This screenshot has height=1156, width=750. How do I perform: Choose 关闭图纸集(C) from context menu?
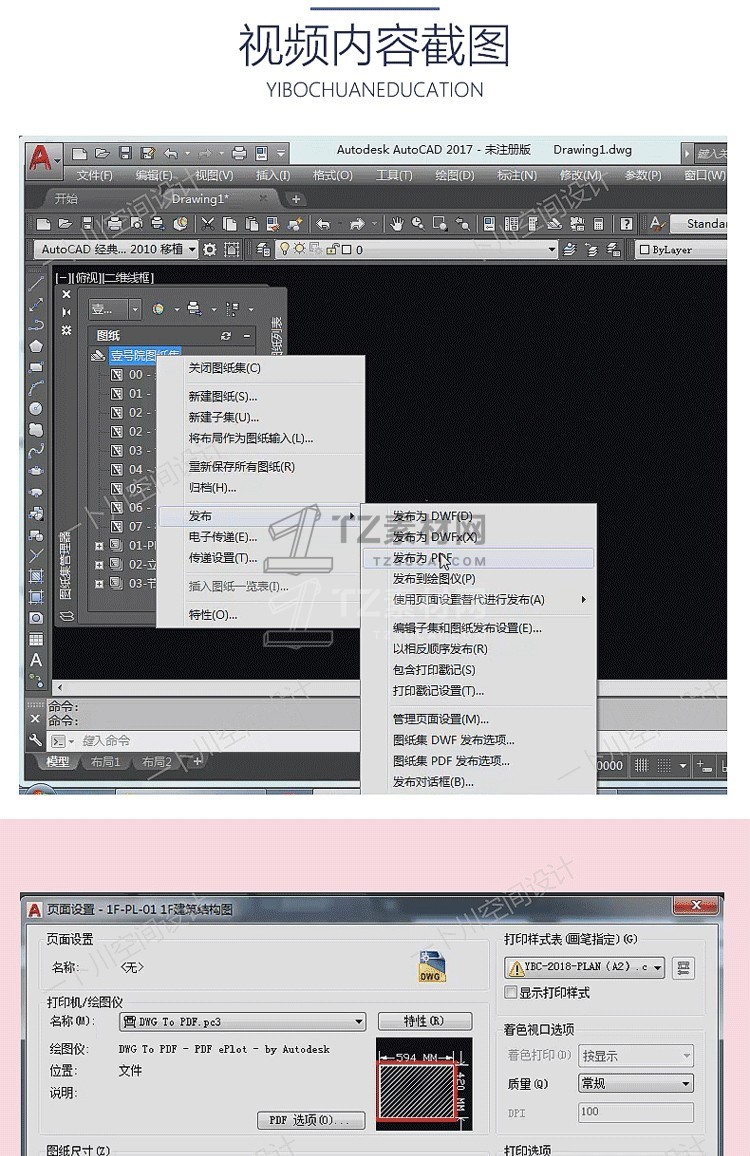224,368
